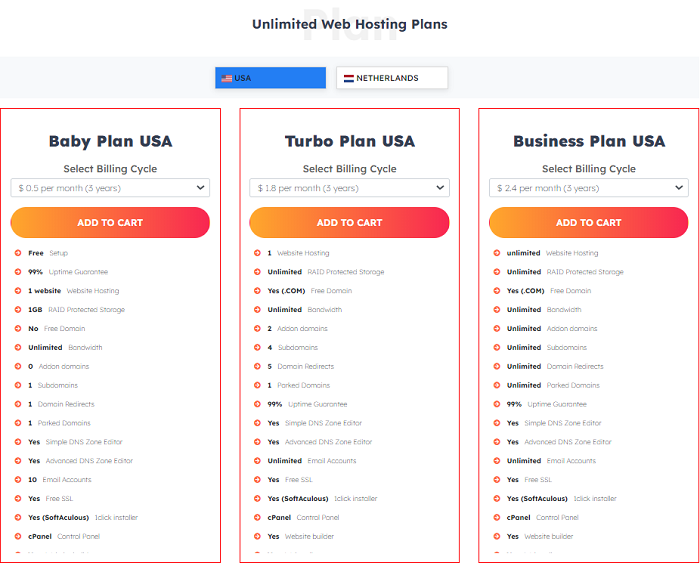Add Baby Plan USA to cart

110,222
